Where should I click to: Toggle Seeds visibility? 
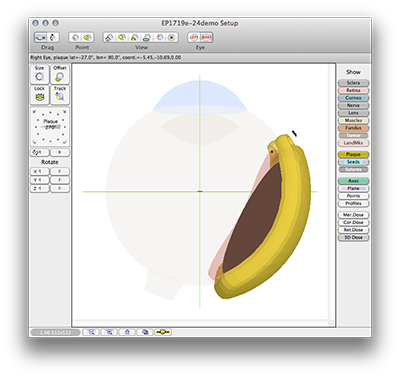pyautogui.click(x=353, y=162)
